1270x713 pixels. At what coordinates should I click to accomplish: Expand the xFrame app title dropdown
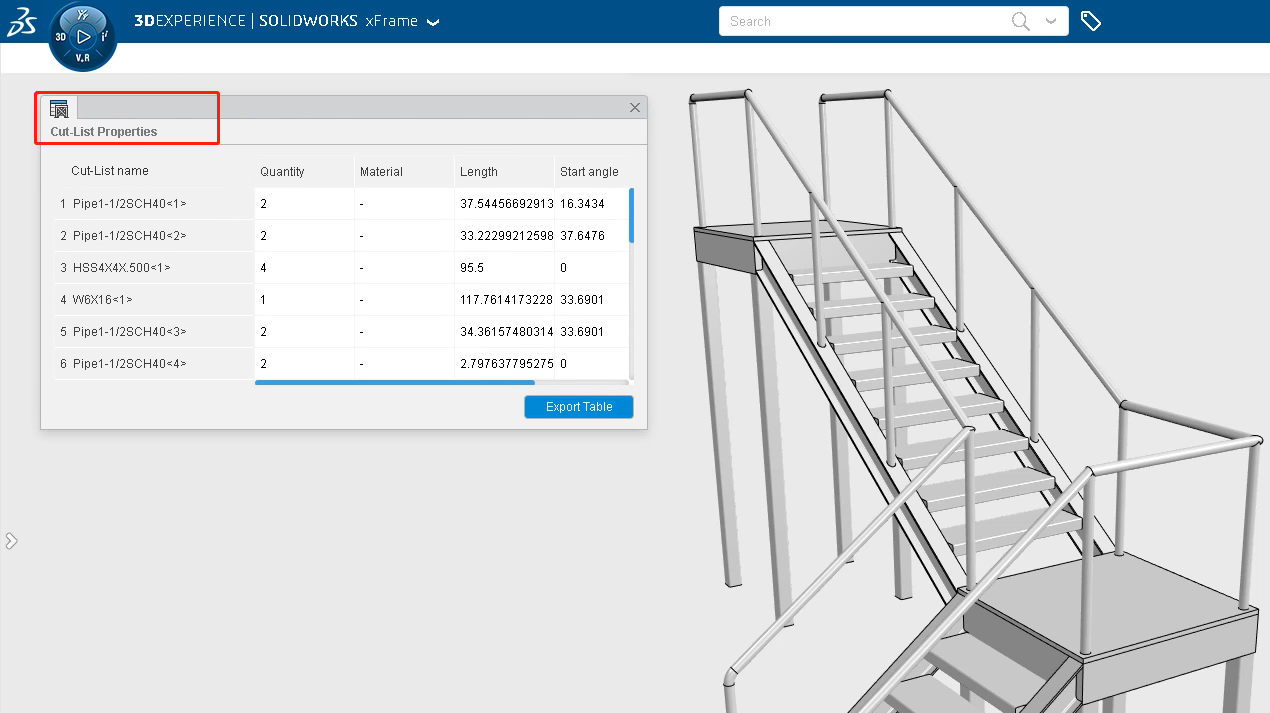pyautogui.click(x=433, y=23)
